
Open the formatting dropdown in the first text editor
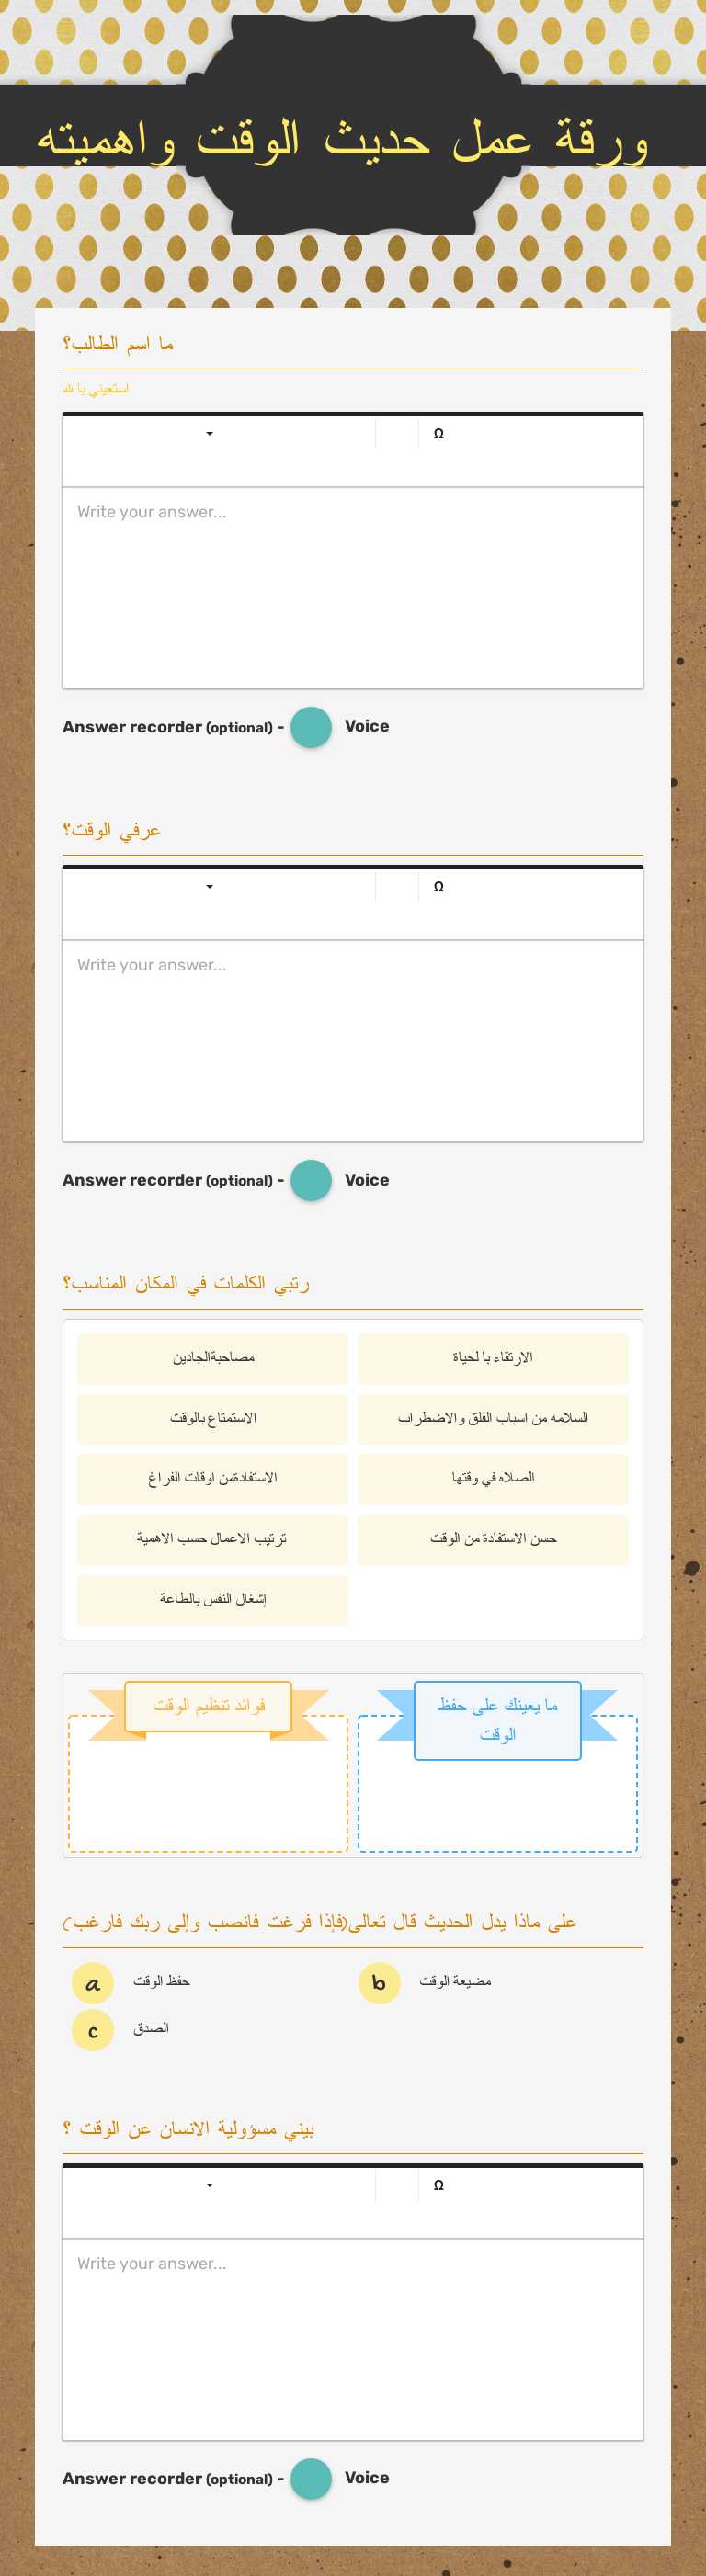coord(209,433)
